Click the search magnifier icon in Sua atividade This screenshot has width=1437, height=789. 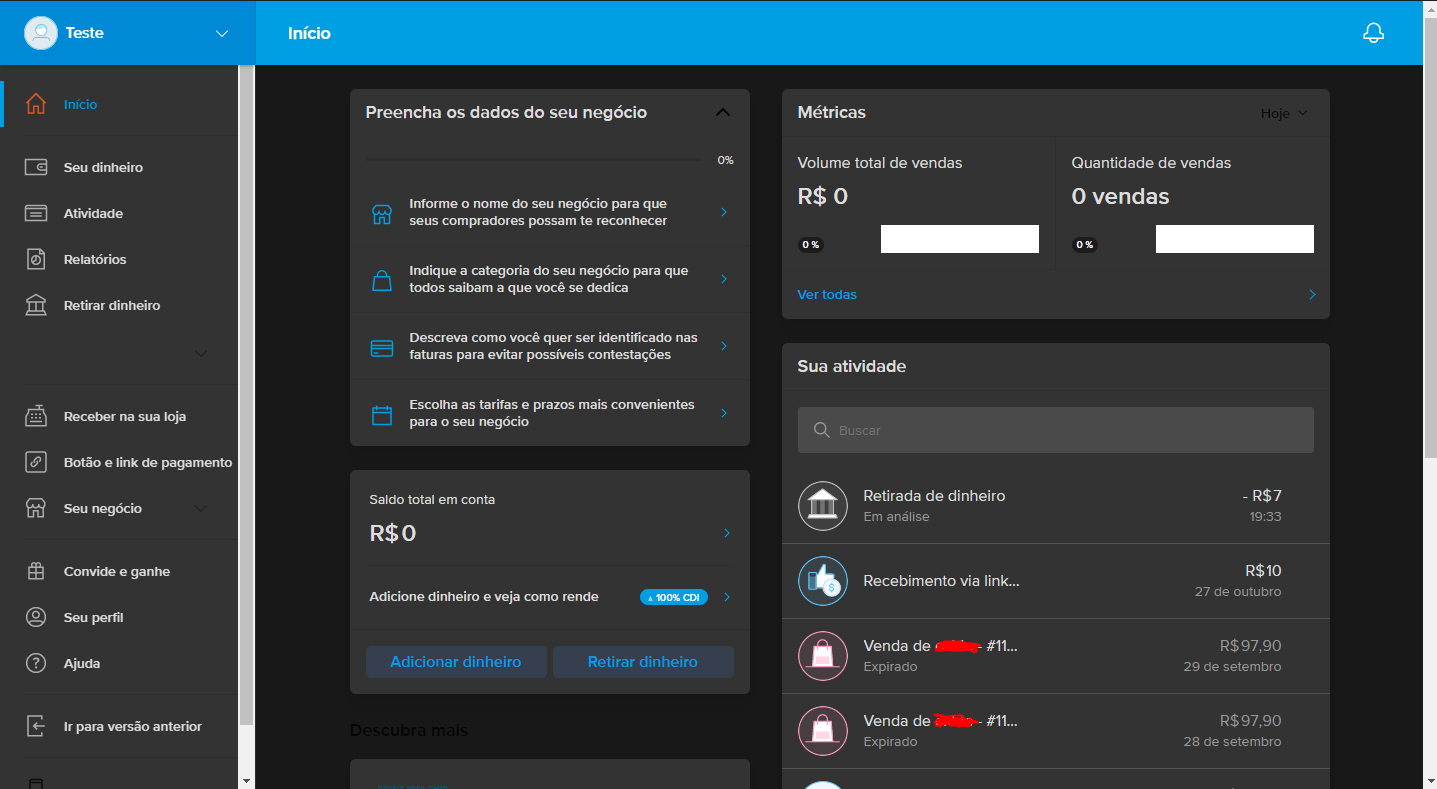click(822, 430)
